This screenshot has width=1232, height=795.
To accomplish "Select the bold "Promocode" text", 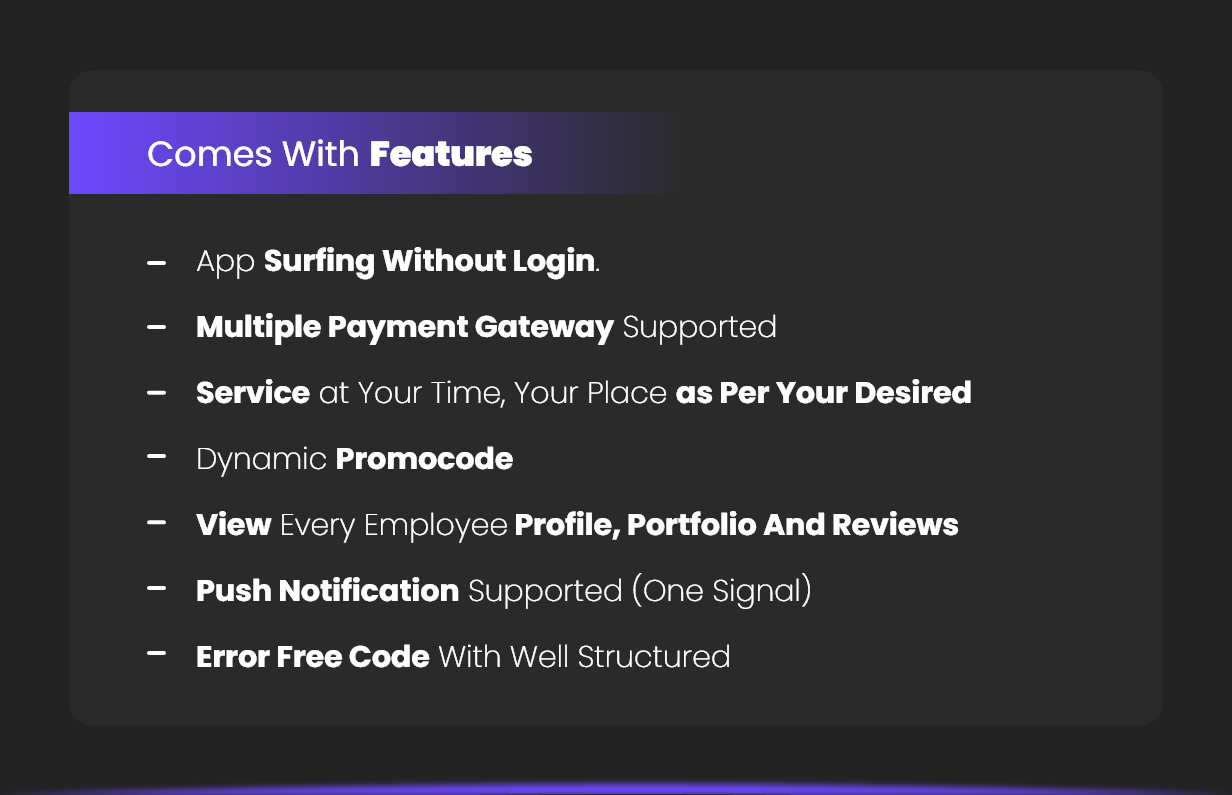I will tap(424, 459).
